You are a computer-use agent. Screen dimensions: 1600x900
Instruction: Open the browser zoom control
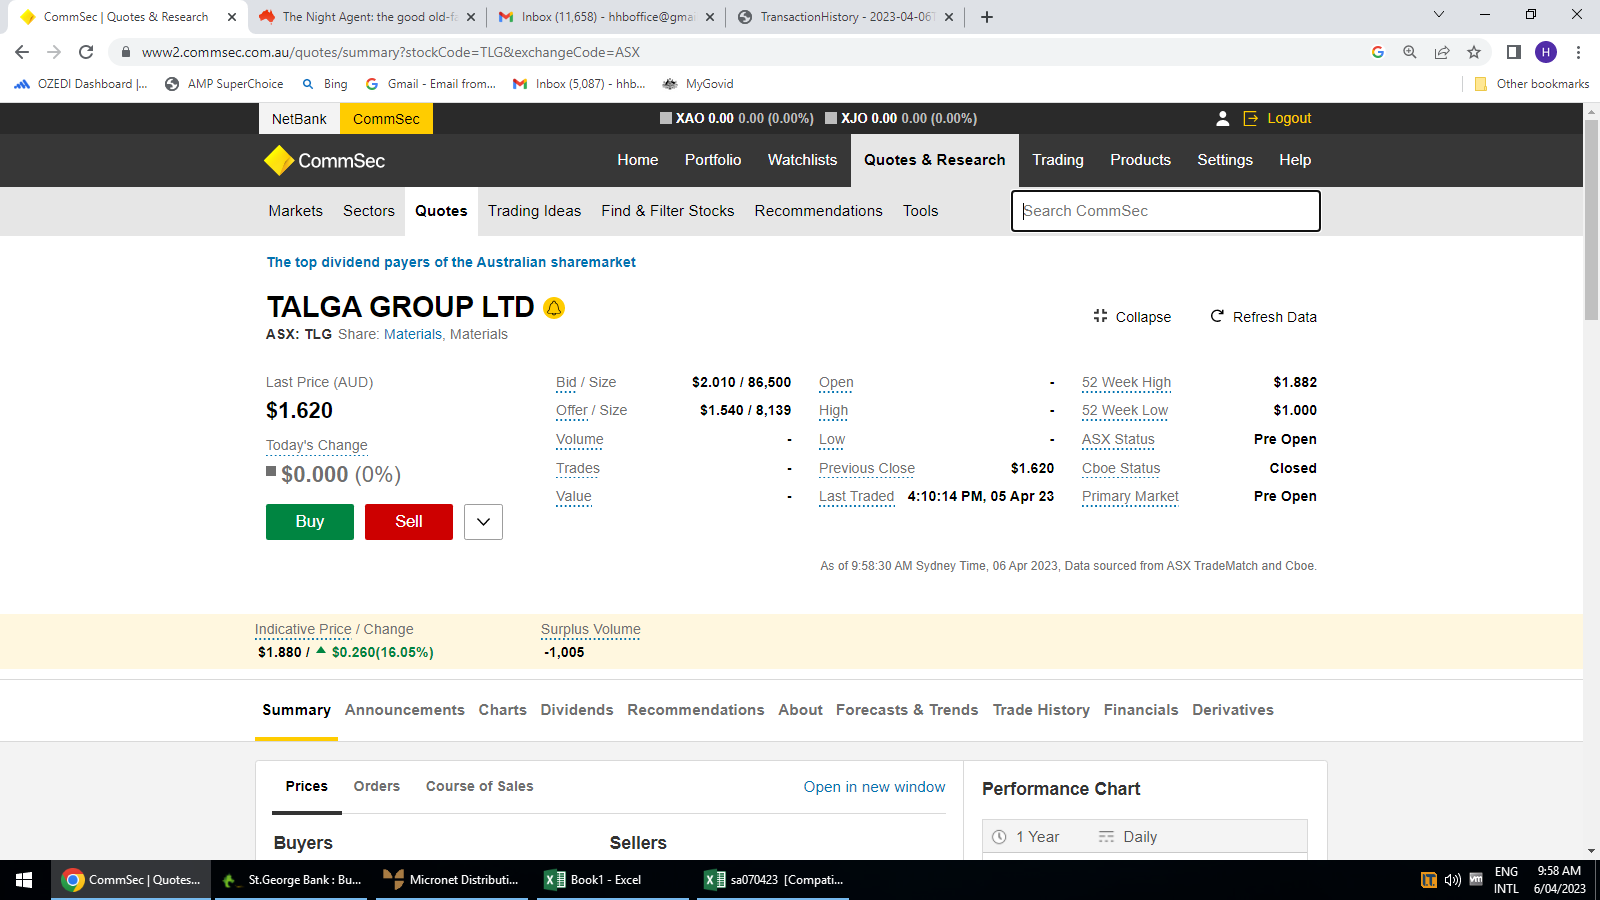[x=1410, y=52]
